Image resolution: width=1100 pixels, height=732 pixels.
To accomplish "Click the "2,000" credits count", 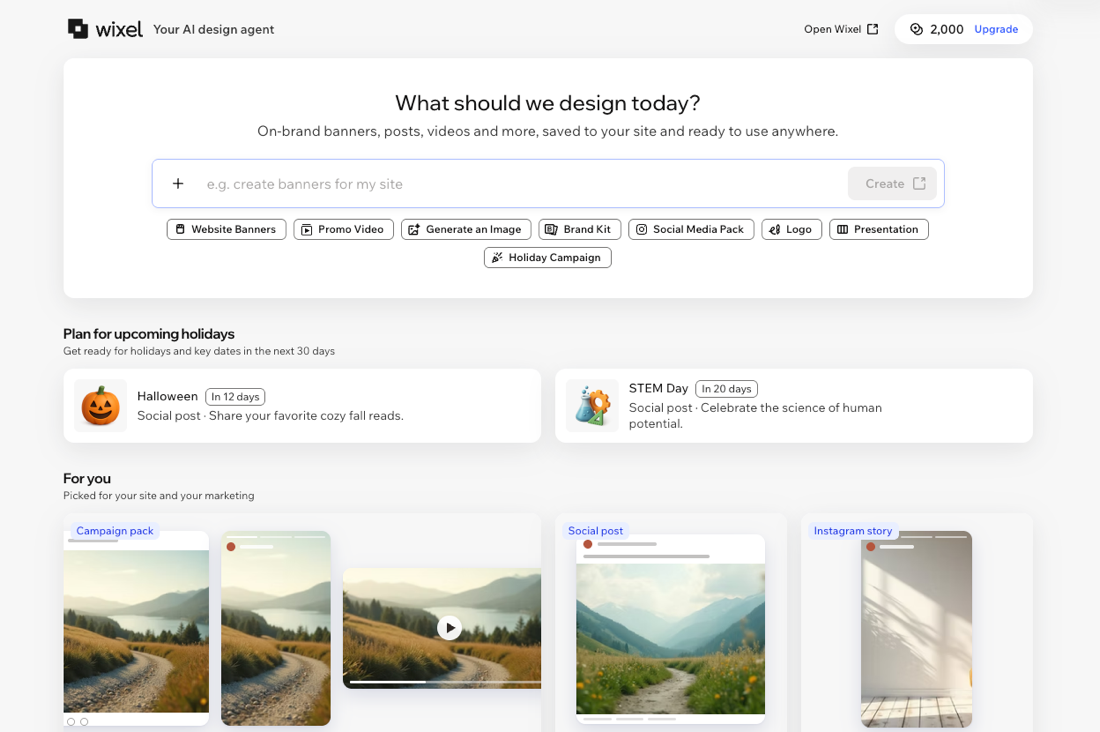I will [x=946, y=29].
